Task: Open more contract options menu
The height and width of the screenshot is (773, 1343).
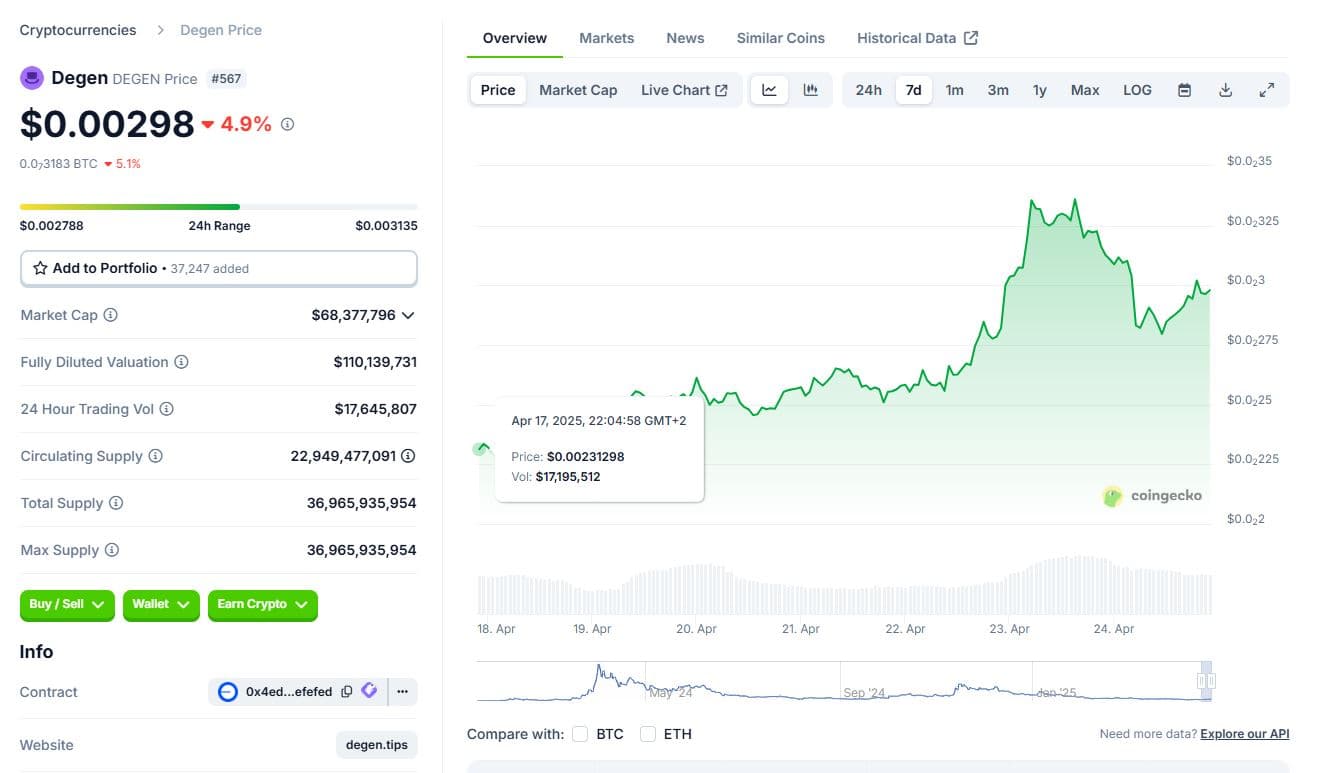Action: [403, 691]
